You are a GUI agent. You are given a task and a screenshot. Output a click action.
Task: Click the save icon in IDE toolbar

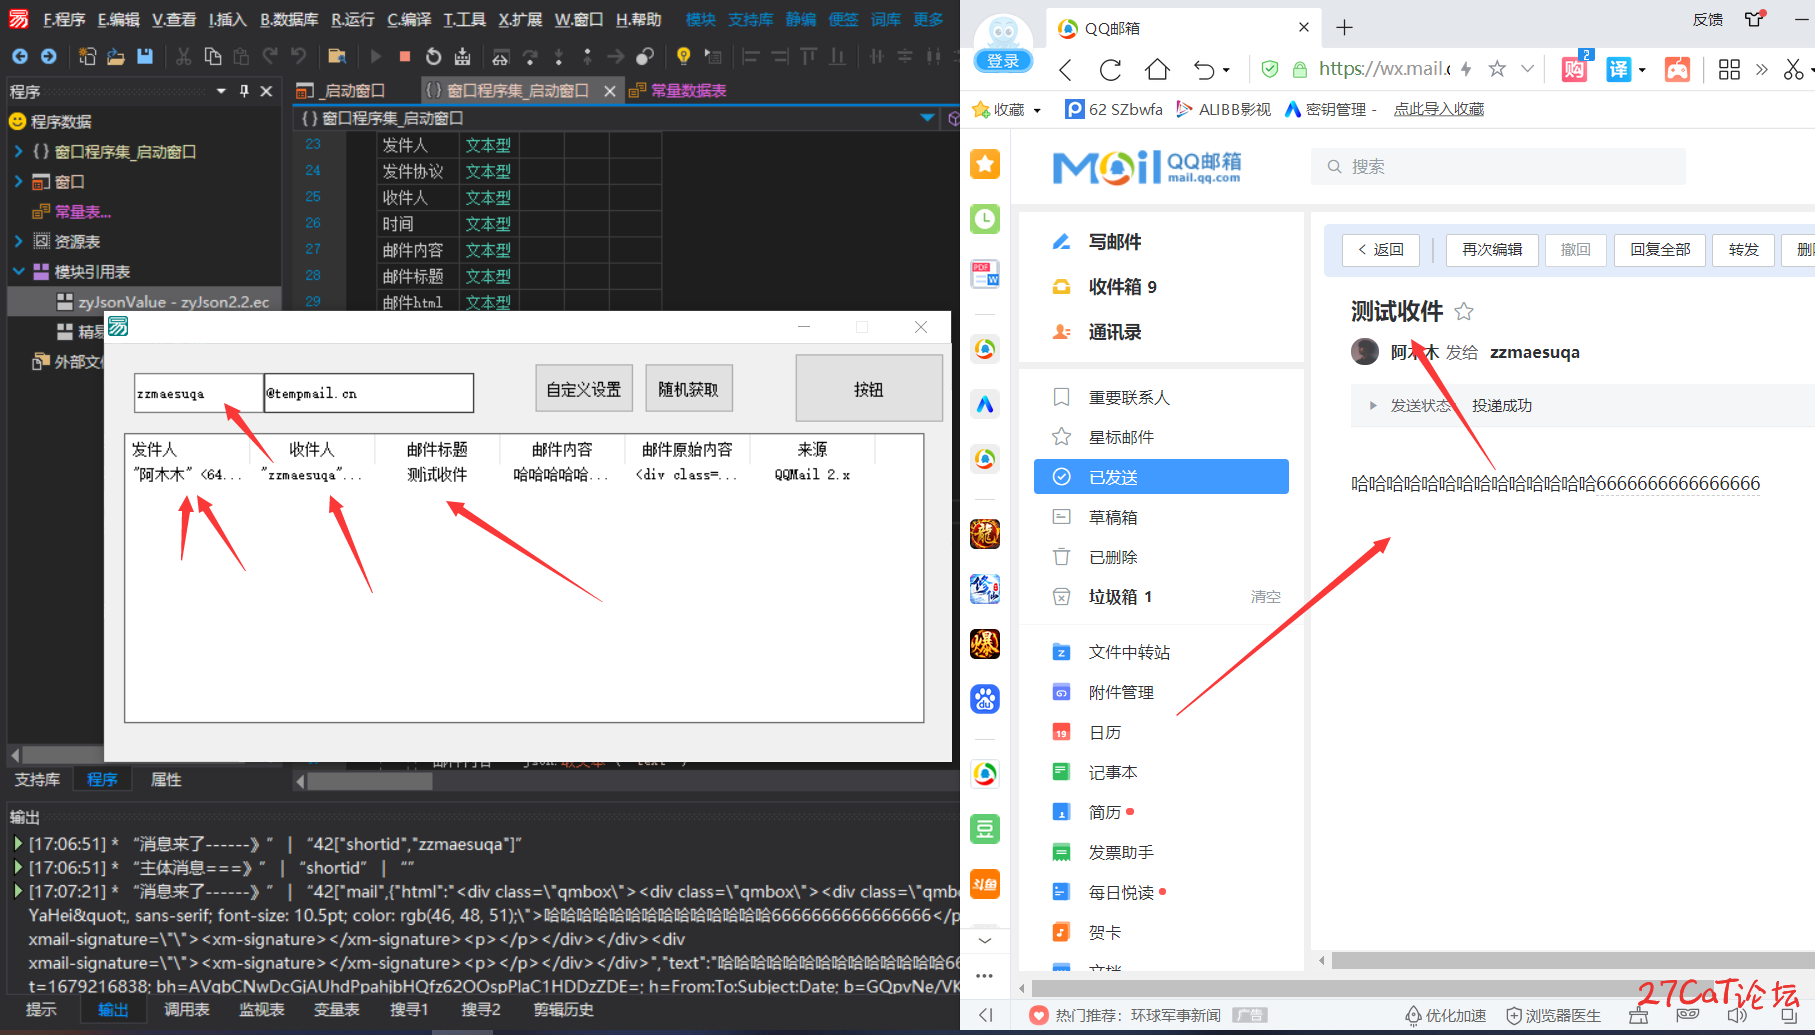(x=145, y=56)
